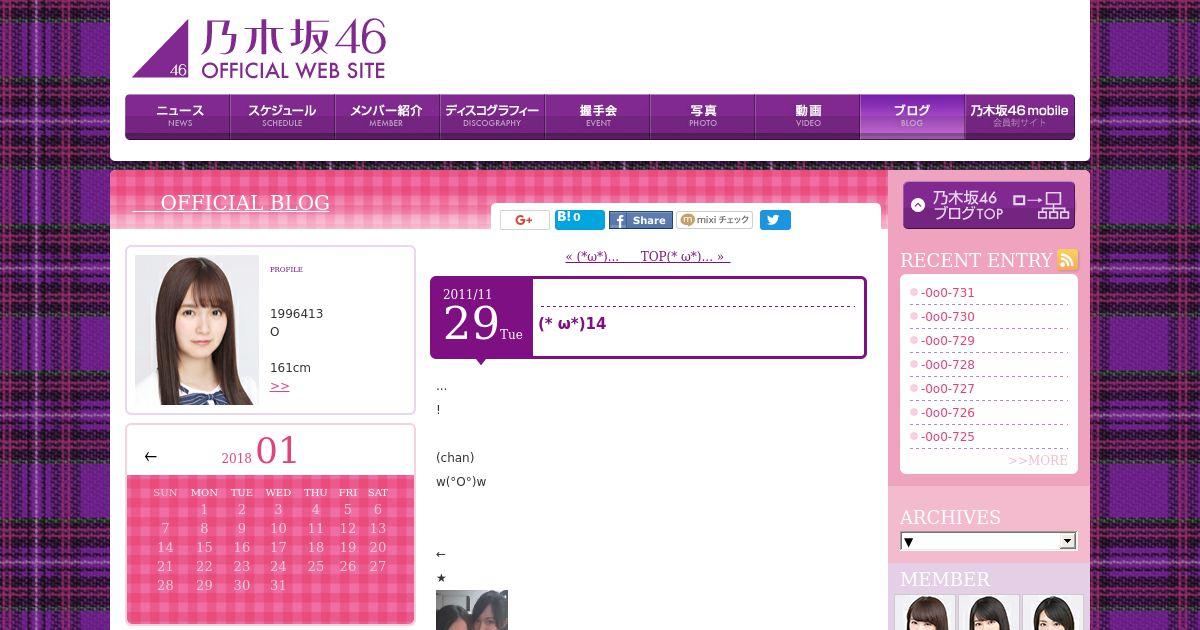The image size is (1200, 630).
Task: Open recent entry -0o0-731
Action: [947, 293]
